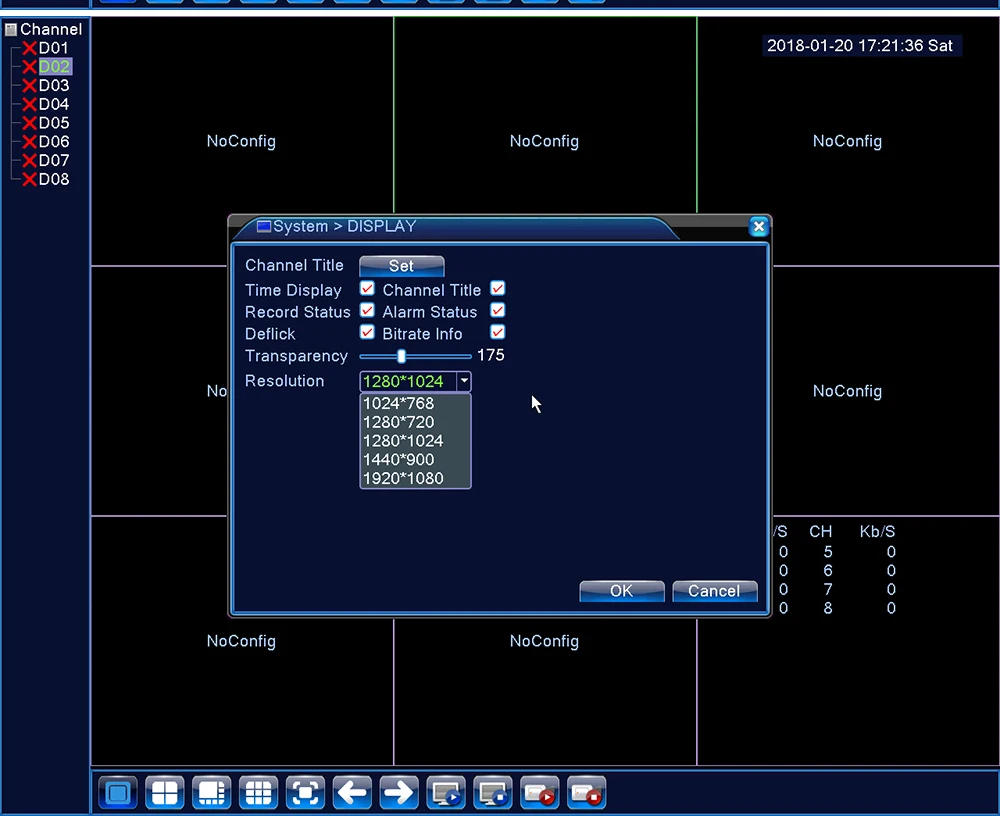The image size is (1000, 816).
Task: Cancel the display settings dialog
Action: coord(715,591)
